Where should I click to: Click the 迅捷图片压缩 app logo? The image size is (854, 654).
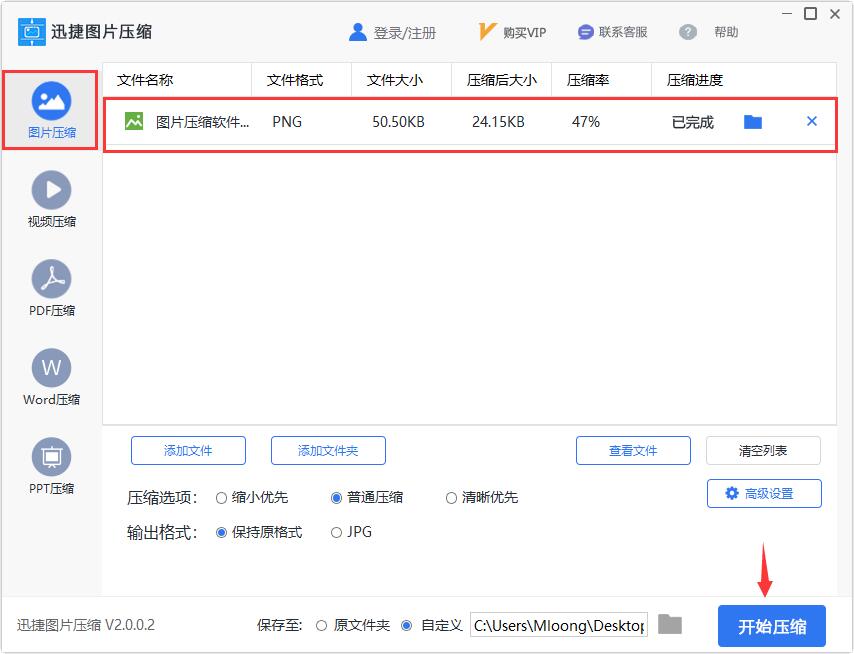coord(32,32)
